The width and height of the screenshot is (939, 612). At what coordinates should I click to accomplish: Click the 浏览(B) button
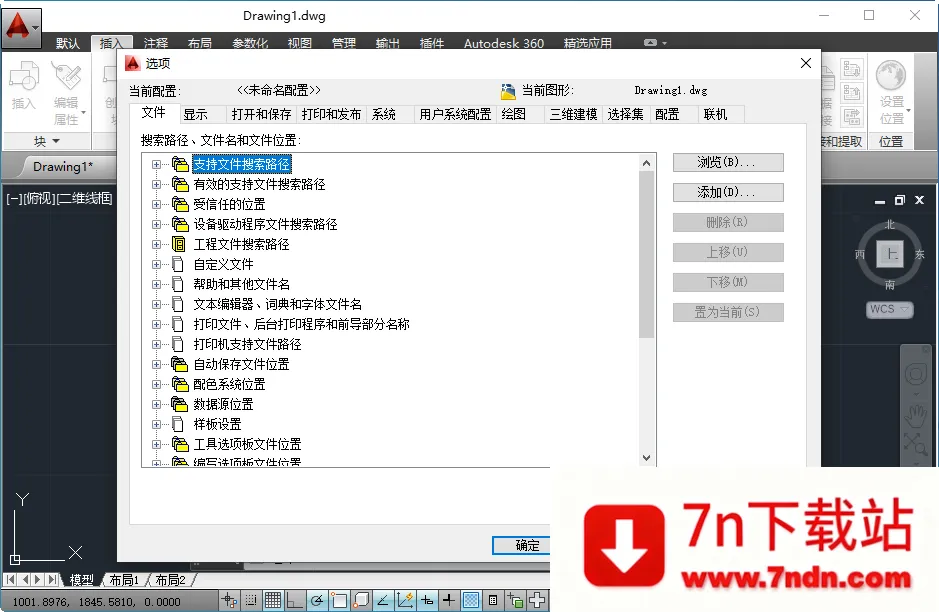click(728, 162)
